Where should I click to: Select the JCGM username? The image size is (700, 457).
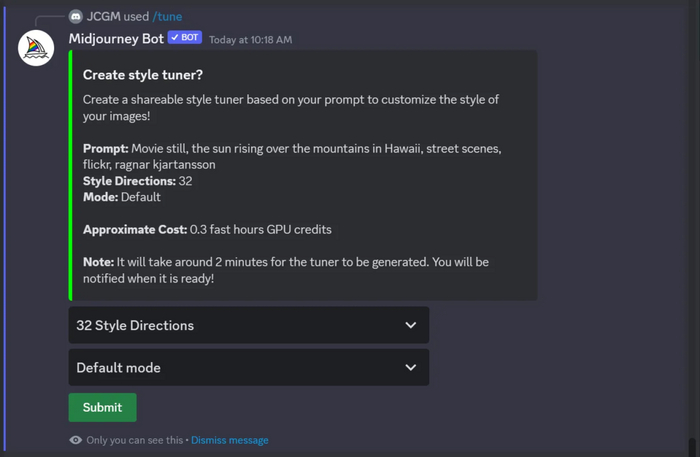click(103, 17)
